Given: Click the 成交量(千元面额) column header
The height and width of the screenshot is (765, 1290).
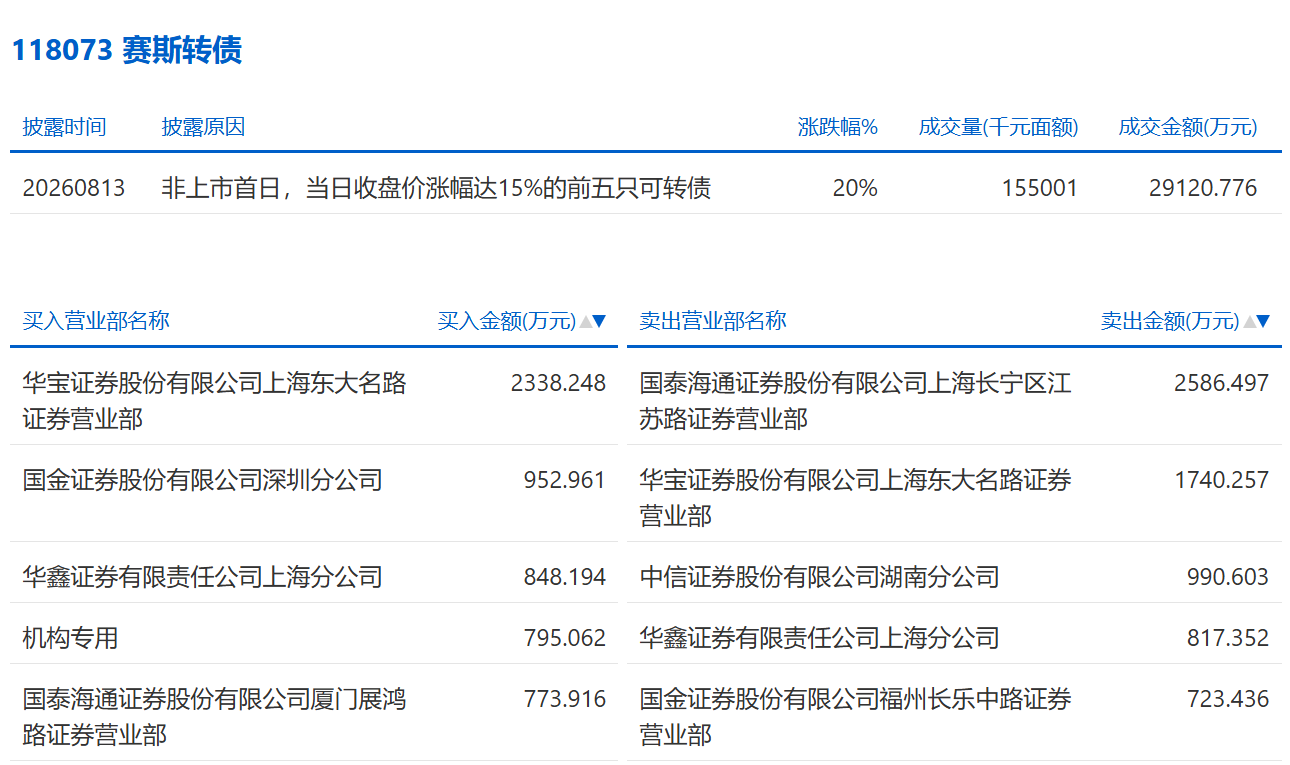Looking at the screenshot, I should point(998,127).
